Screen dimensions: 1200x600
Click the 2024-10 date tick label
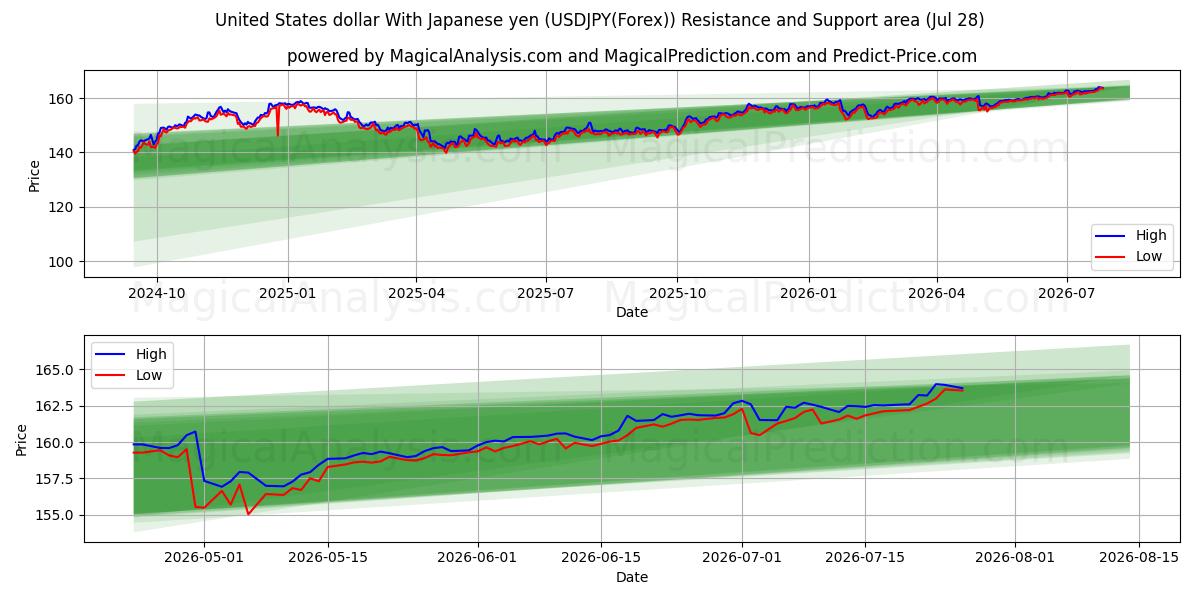(x=158, y=293)
